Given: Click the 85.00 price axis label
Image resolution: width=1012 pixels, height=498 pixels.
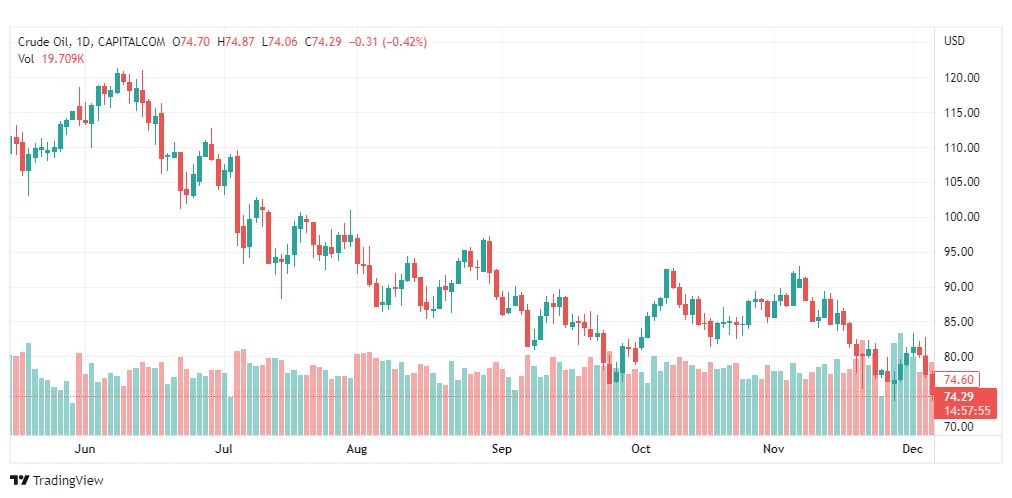Looking at the screenshot, I should [961, 322].
